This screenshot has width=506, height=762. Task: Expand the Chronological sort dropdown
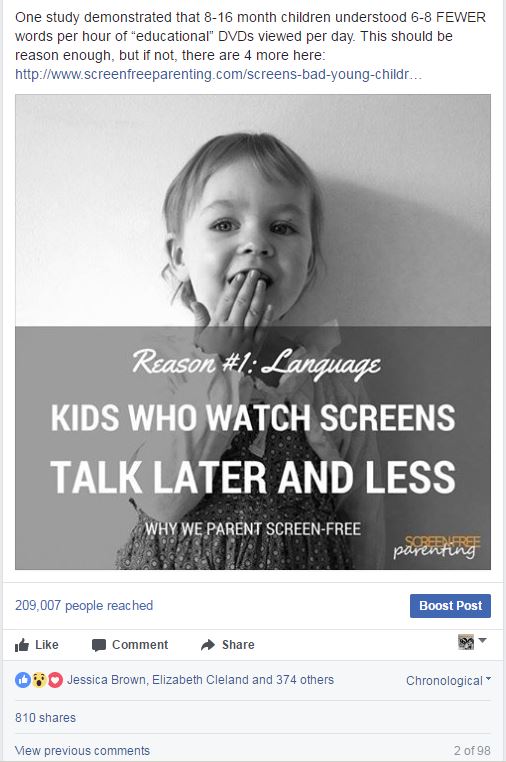click(448, 680)
